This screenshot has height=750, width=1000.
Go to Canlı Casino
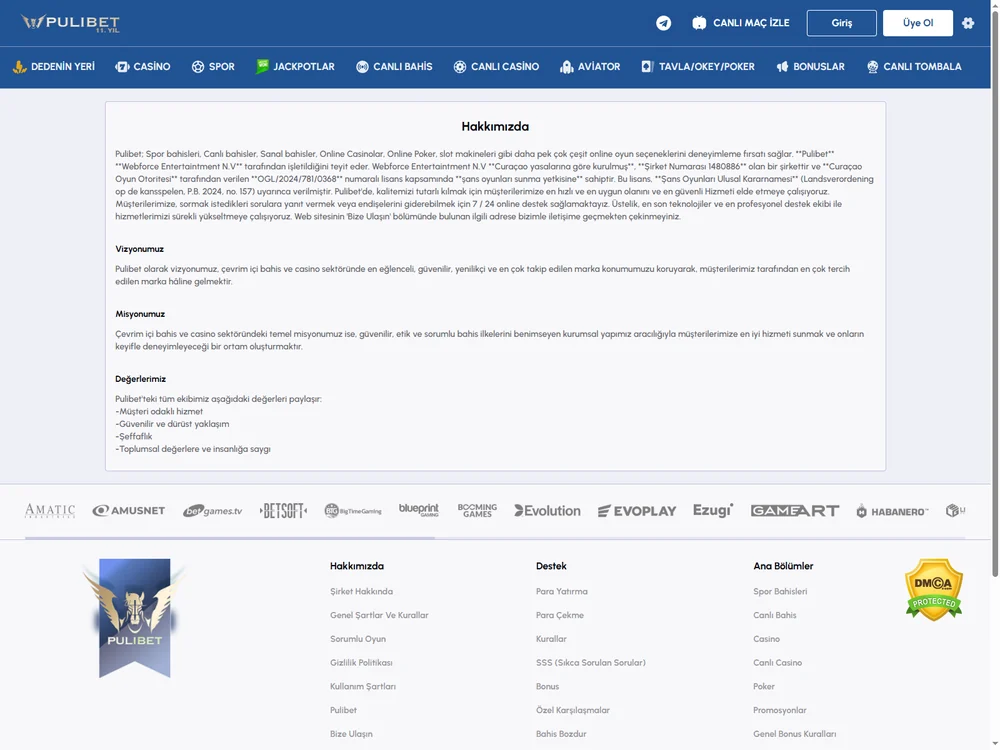coord(496,67)
